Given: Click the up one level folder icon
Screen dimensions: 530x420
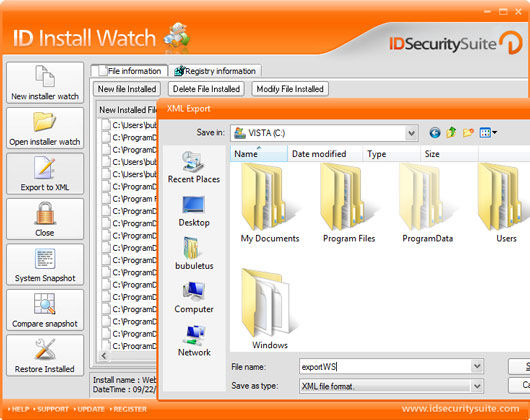Looking at the screenshot, I should (451, 132).
